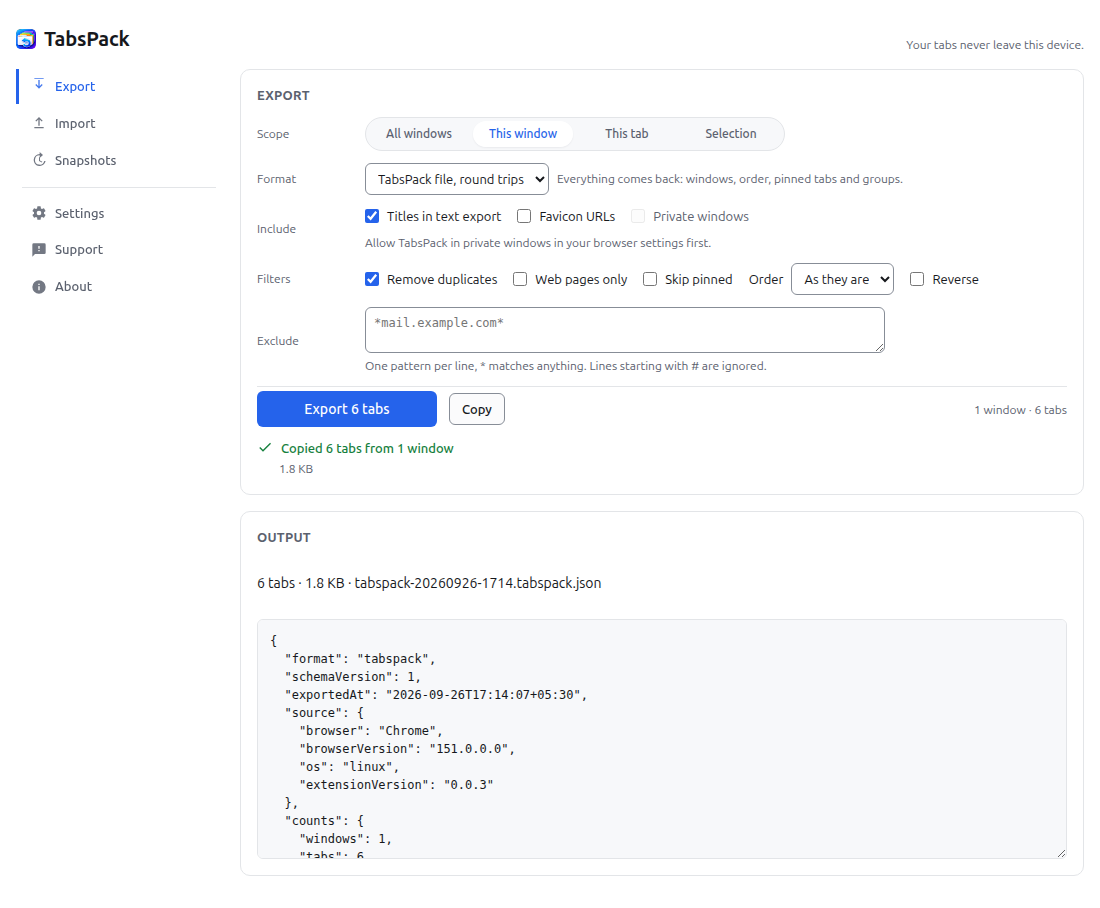Open the Export page in sidebar

pos(117,86)
